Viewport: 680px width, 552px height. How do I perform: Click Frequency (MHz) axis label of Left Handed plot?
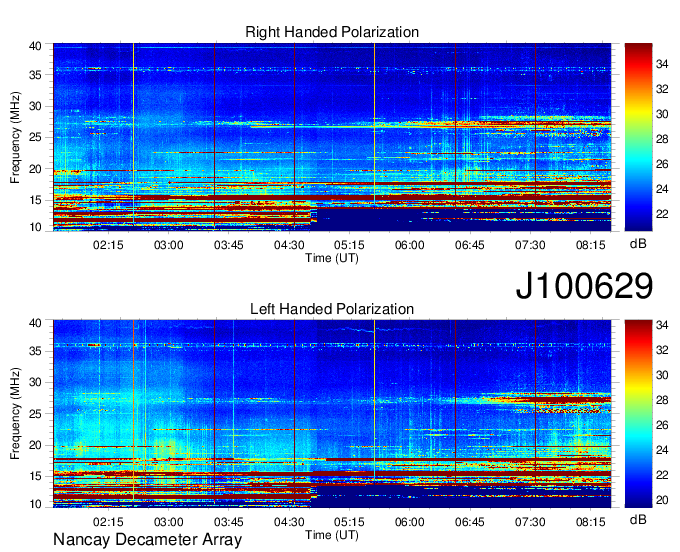pyautogui.click(x=15, y=414)
